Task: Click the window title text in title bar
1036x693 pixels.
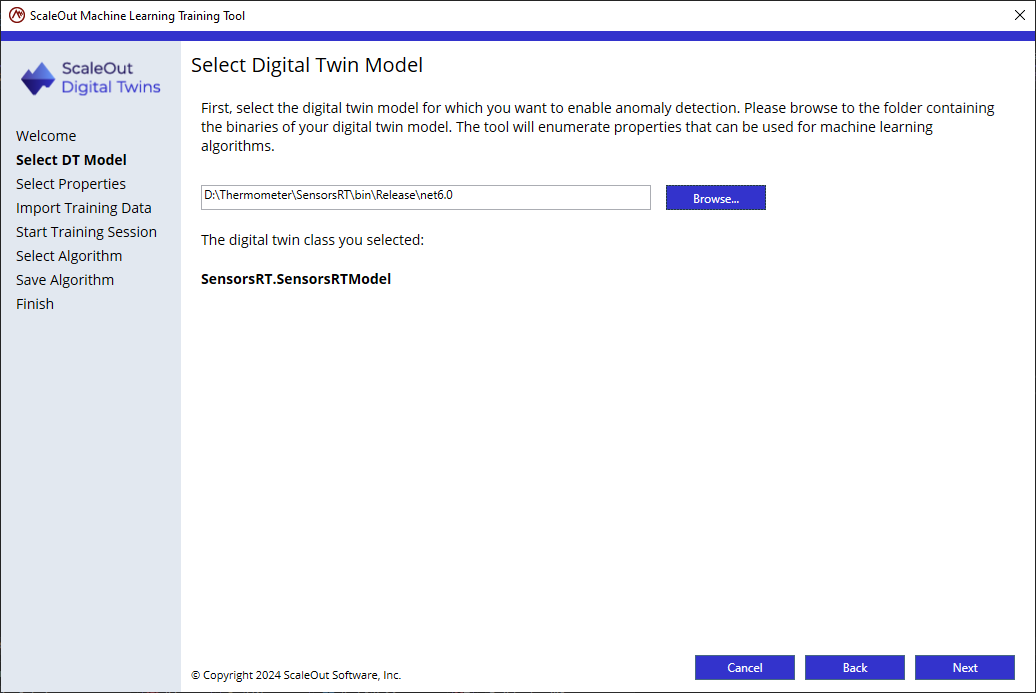Action: (137, 16)
